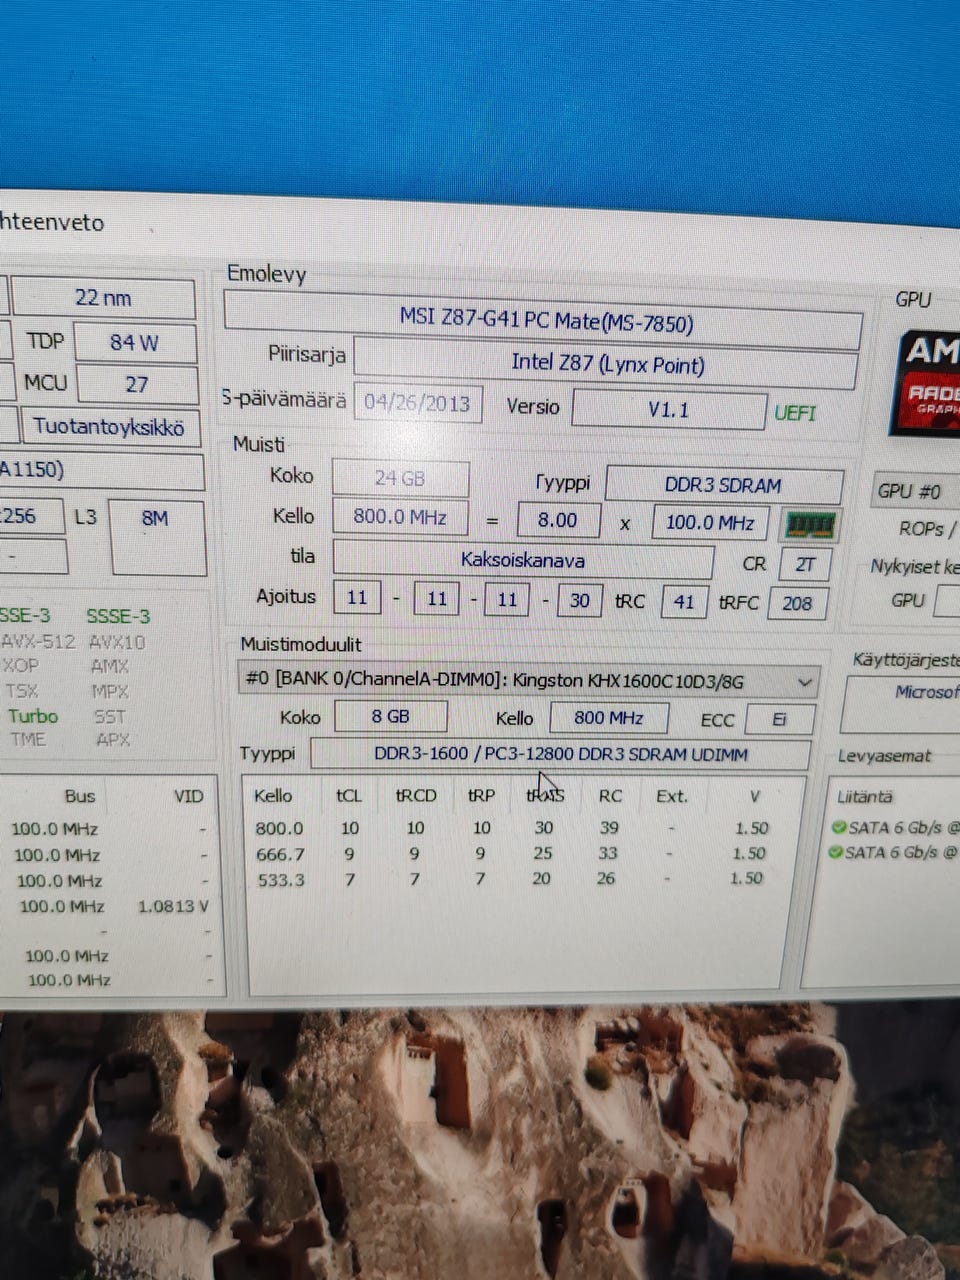
Task: Click the BIOS date 04/26/2013 field
Action: point(417,403)
